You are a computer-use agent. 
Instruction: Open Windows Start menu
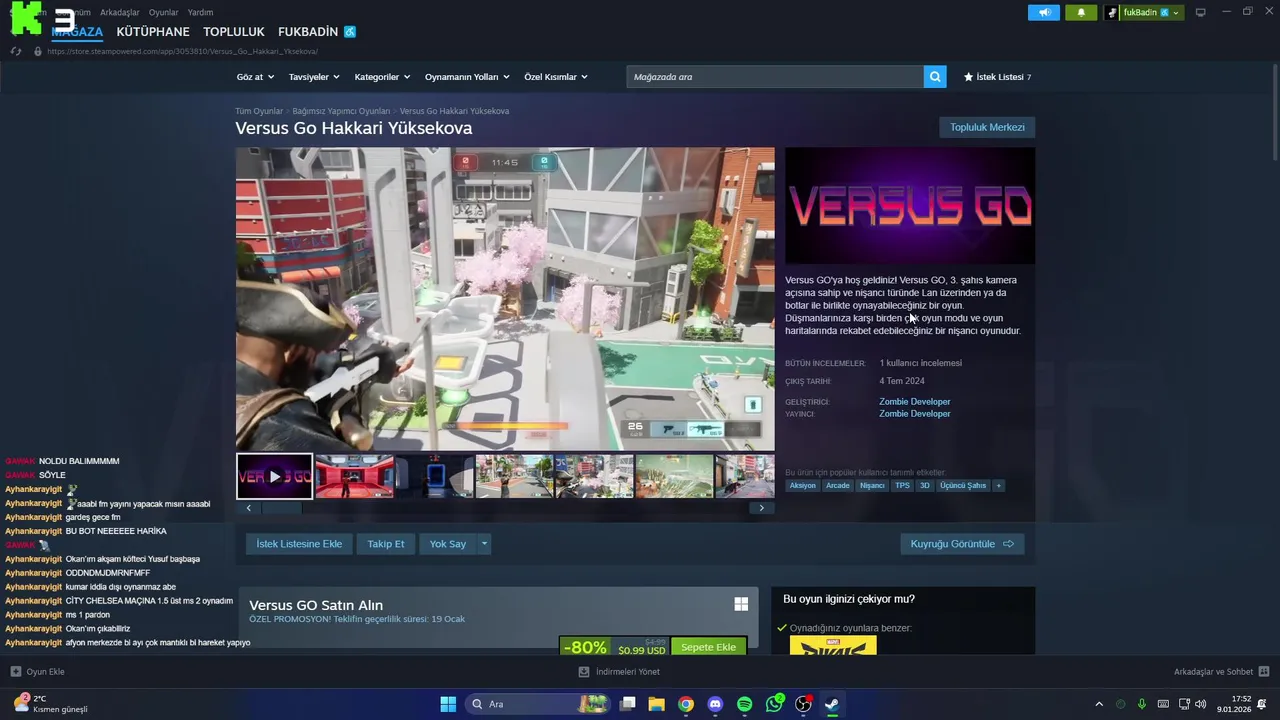tap(448, 704)
